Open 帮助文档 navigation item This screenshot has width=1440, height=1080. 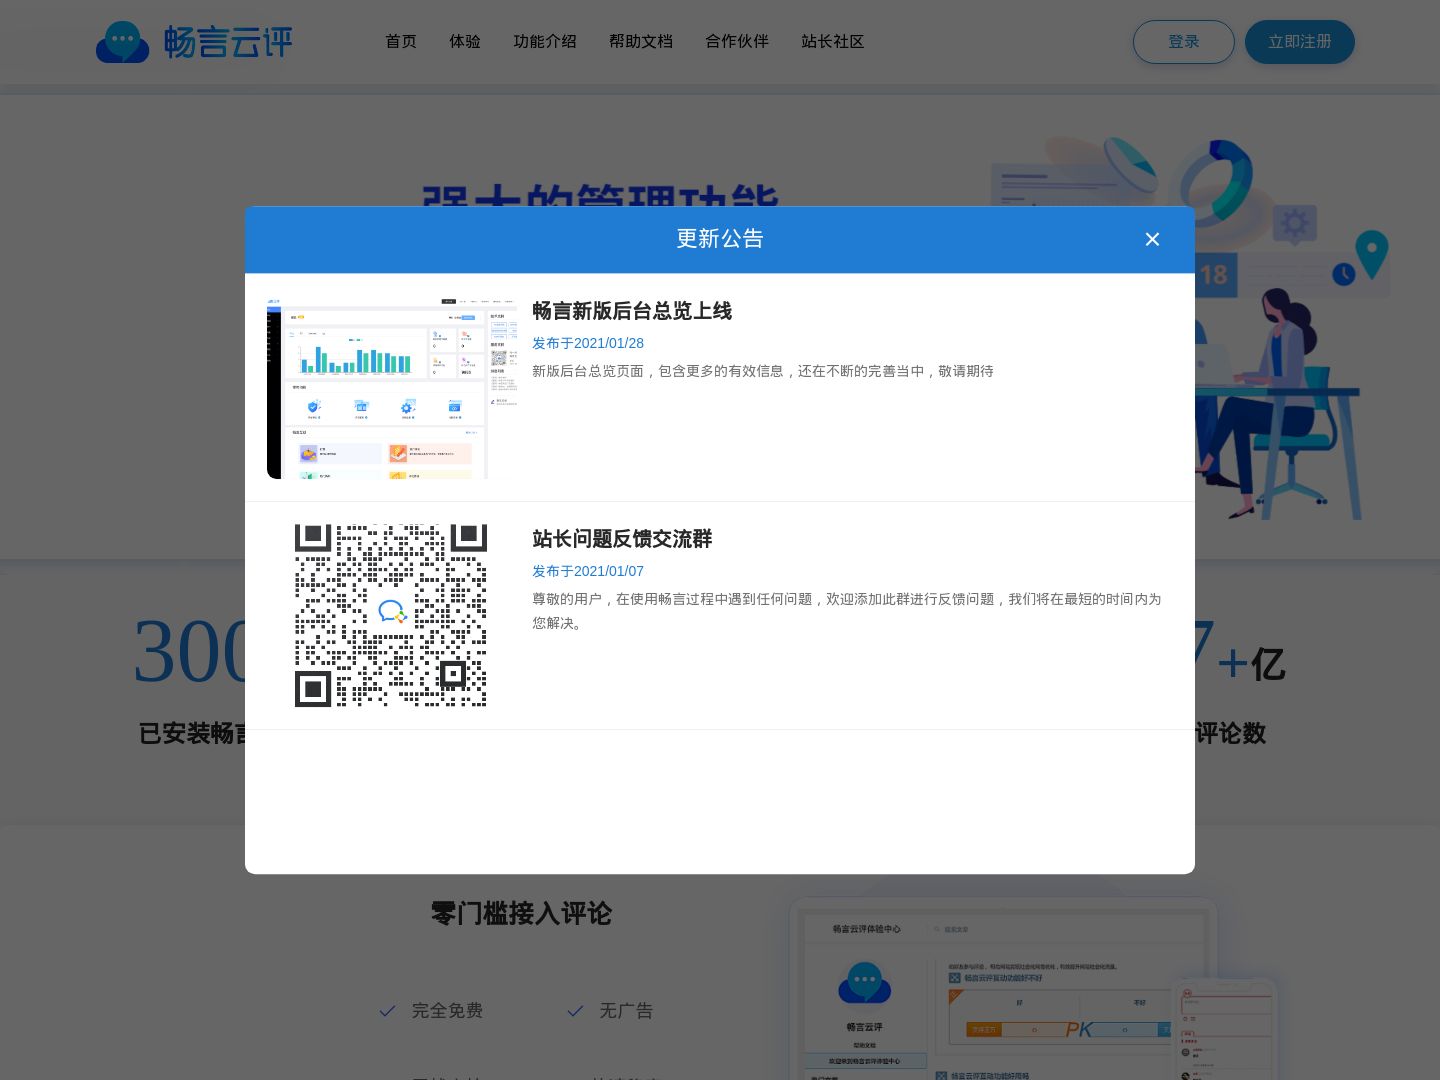click(641, 41)
